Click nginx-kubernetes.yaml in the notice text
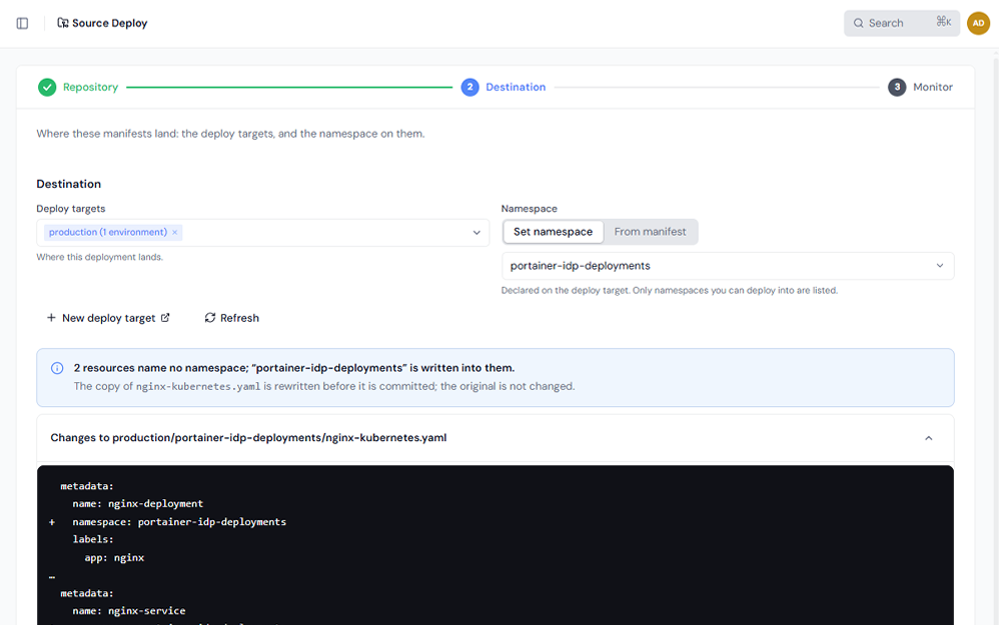This screenshot has height=625, width=1000. pos(198,386)
